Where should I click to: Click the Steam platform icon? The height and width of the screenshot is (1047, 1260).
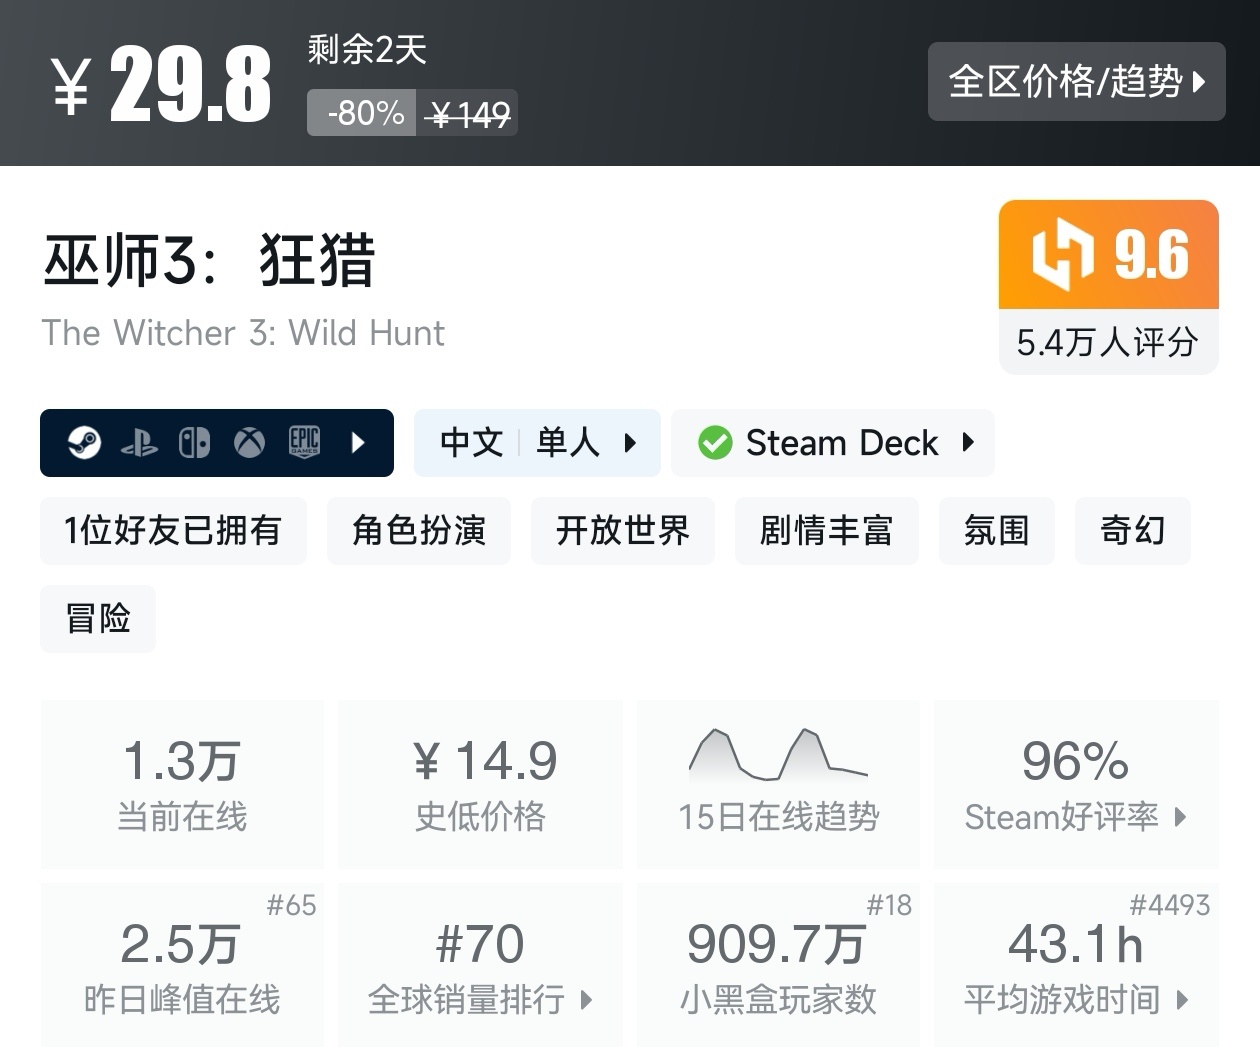click(x=84, y=443)
